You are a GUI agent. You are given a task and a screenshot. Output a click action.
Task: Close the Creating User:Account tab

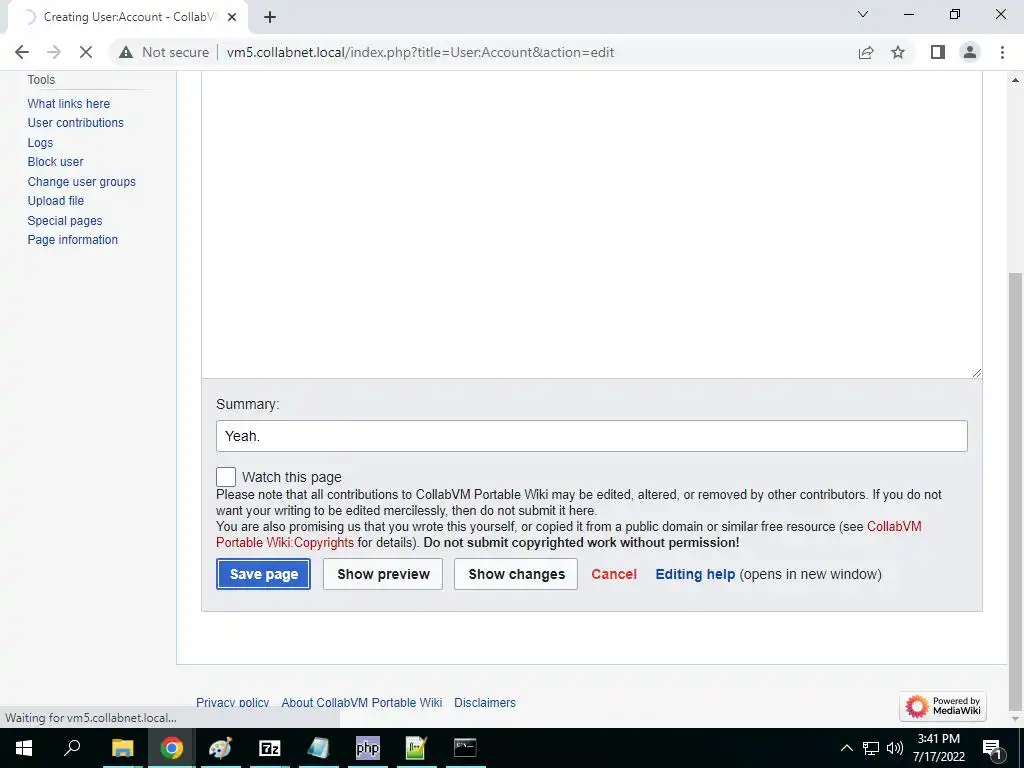click(x=232, y=17)
